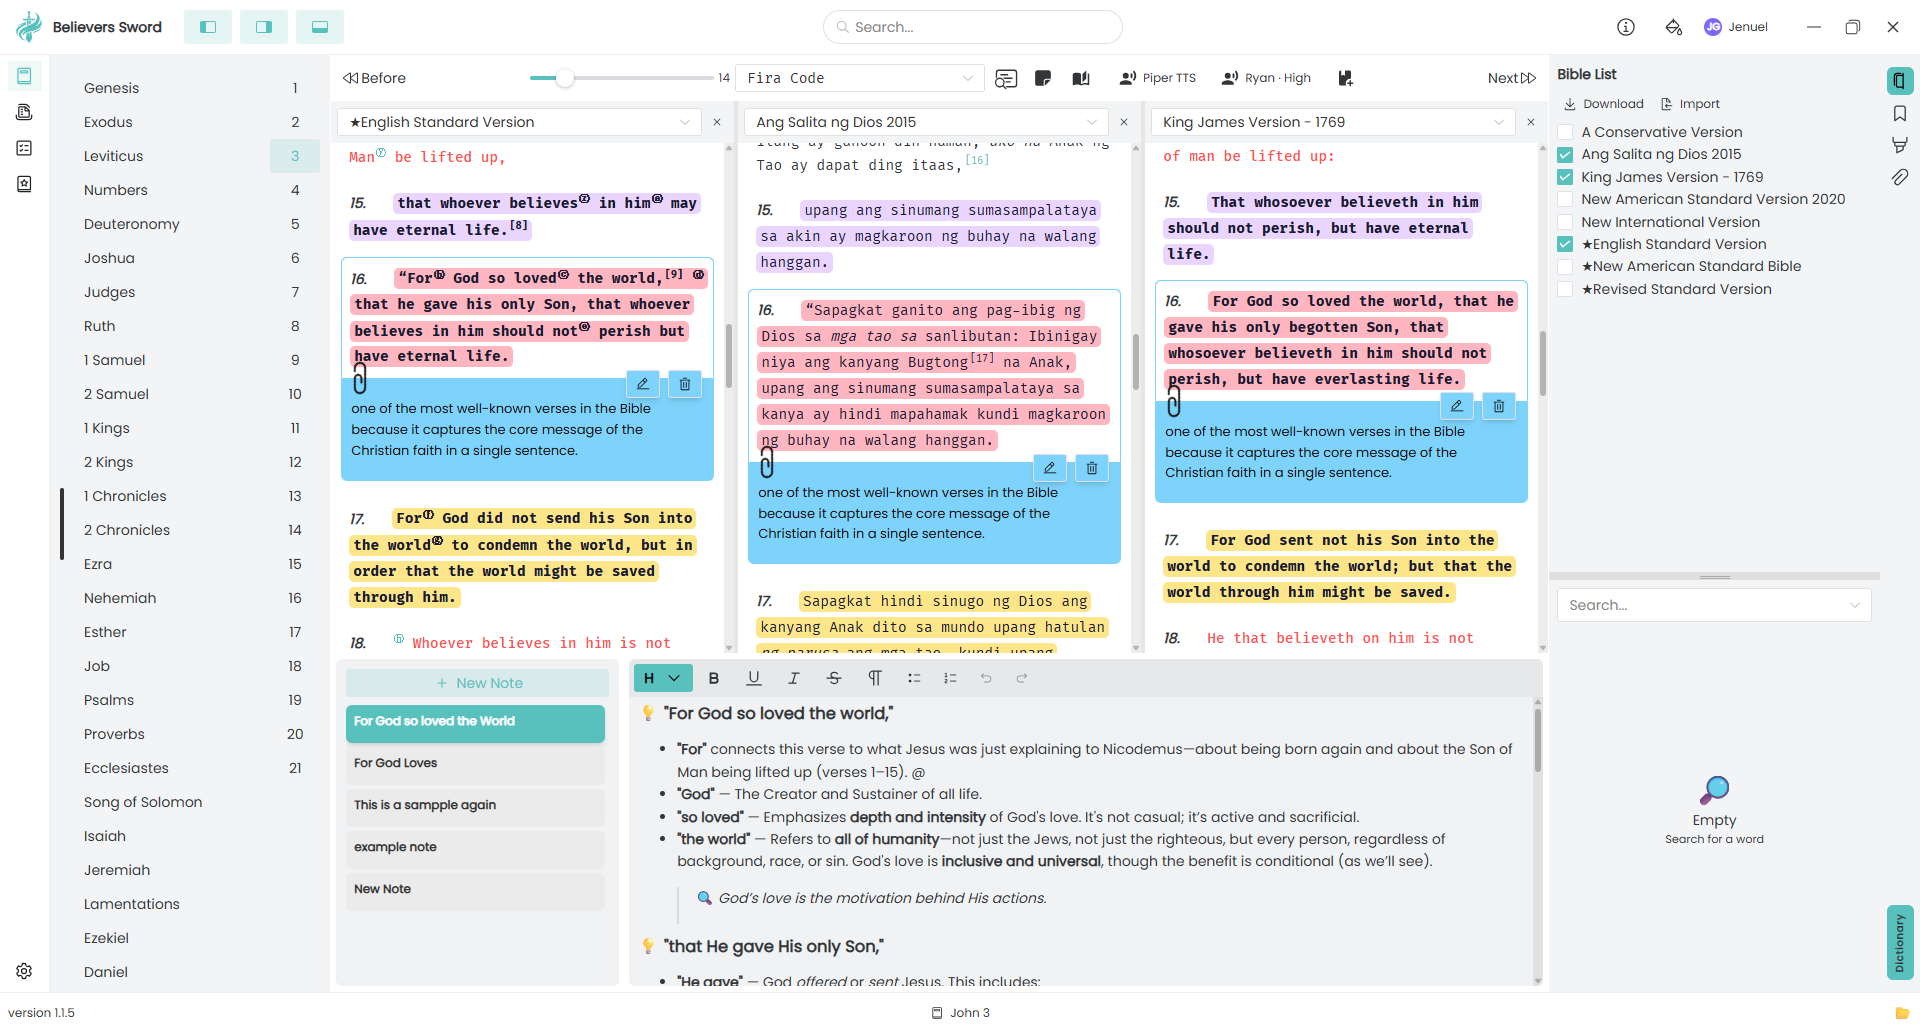Open the Fira Code font dropdown
Viewport: 1920px width, 1032px height.
click(860, 78)
